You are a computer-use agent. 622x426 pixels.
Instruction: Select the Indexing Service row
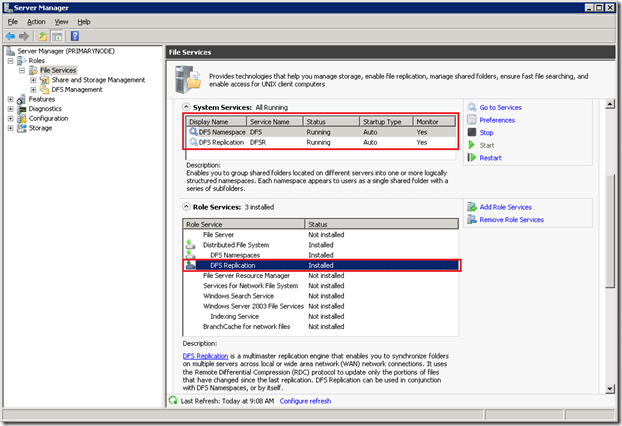(321, 316)
